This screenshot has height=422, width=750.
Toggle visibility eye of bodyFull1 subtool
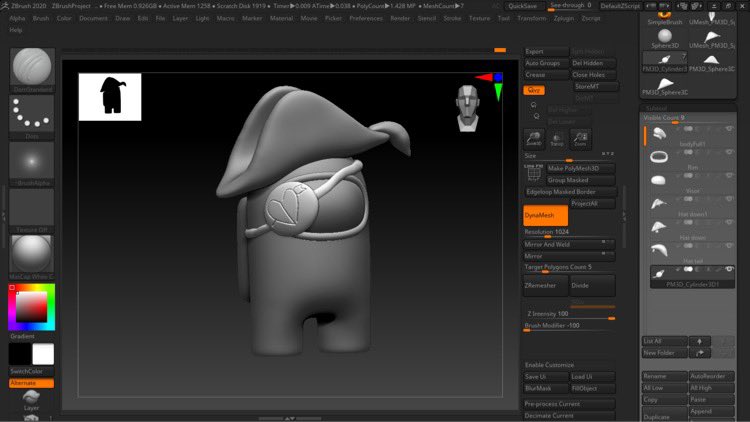coord(728,129)
